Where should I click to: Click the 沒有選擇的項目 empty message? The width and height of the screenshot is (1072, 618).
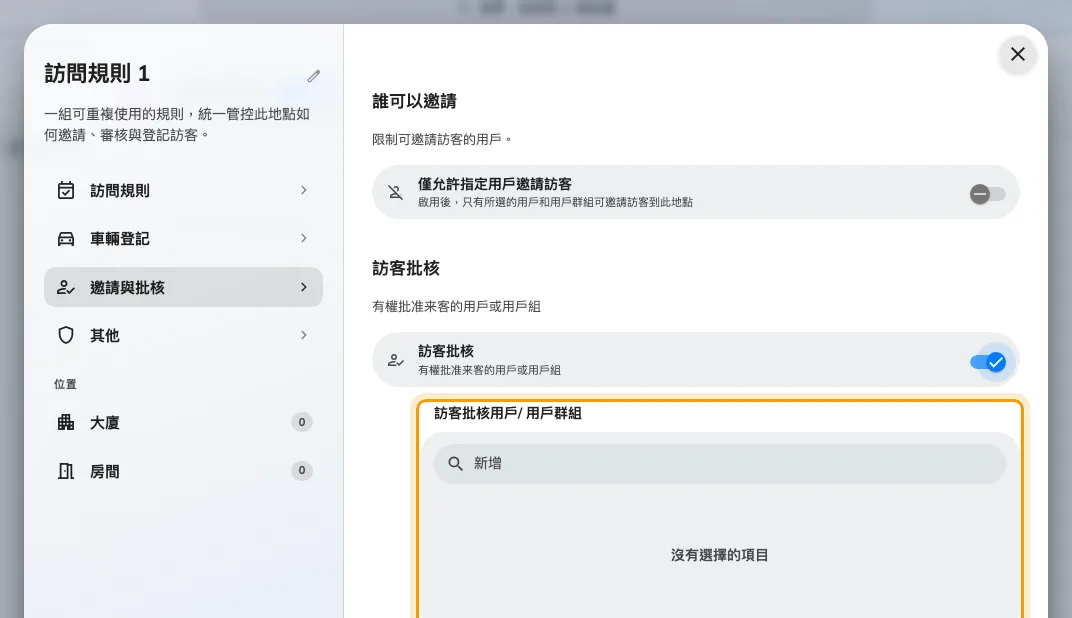[719, 555]
